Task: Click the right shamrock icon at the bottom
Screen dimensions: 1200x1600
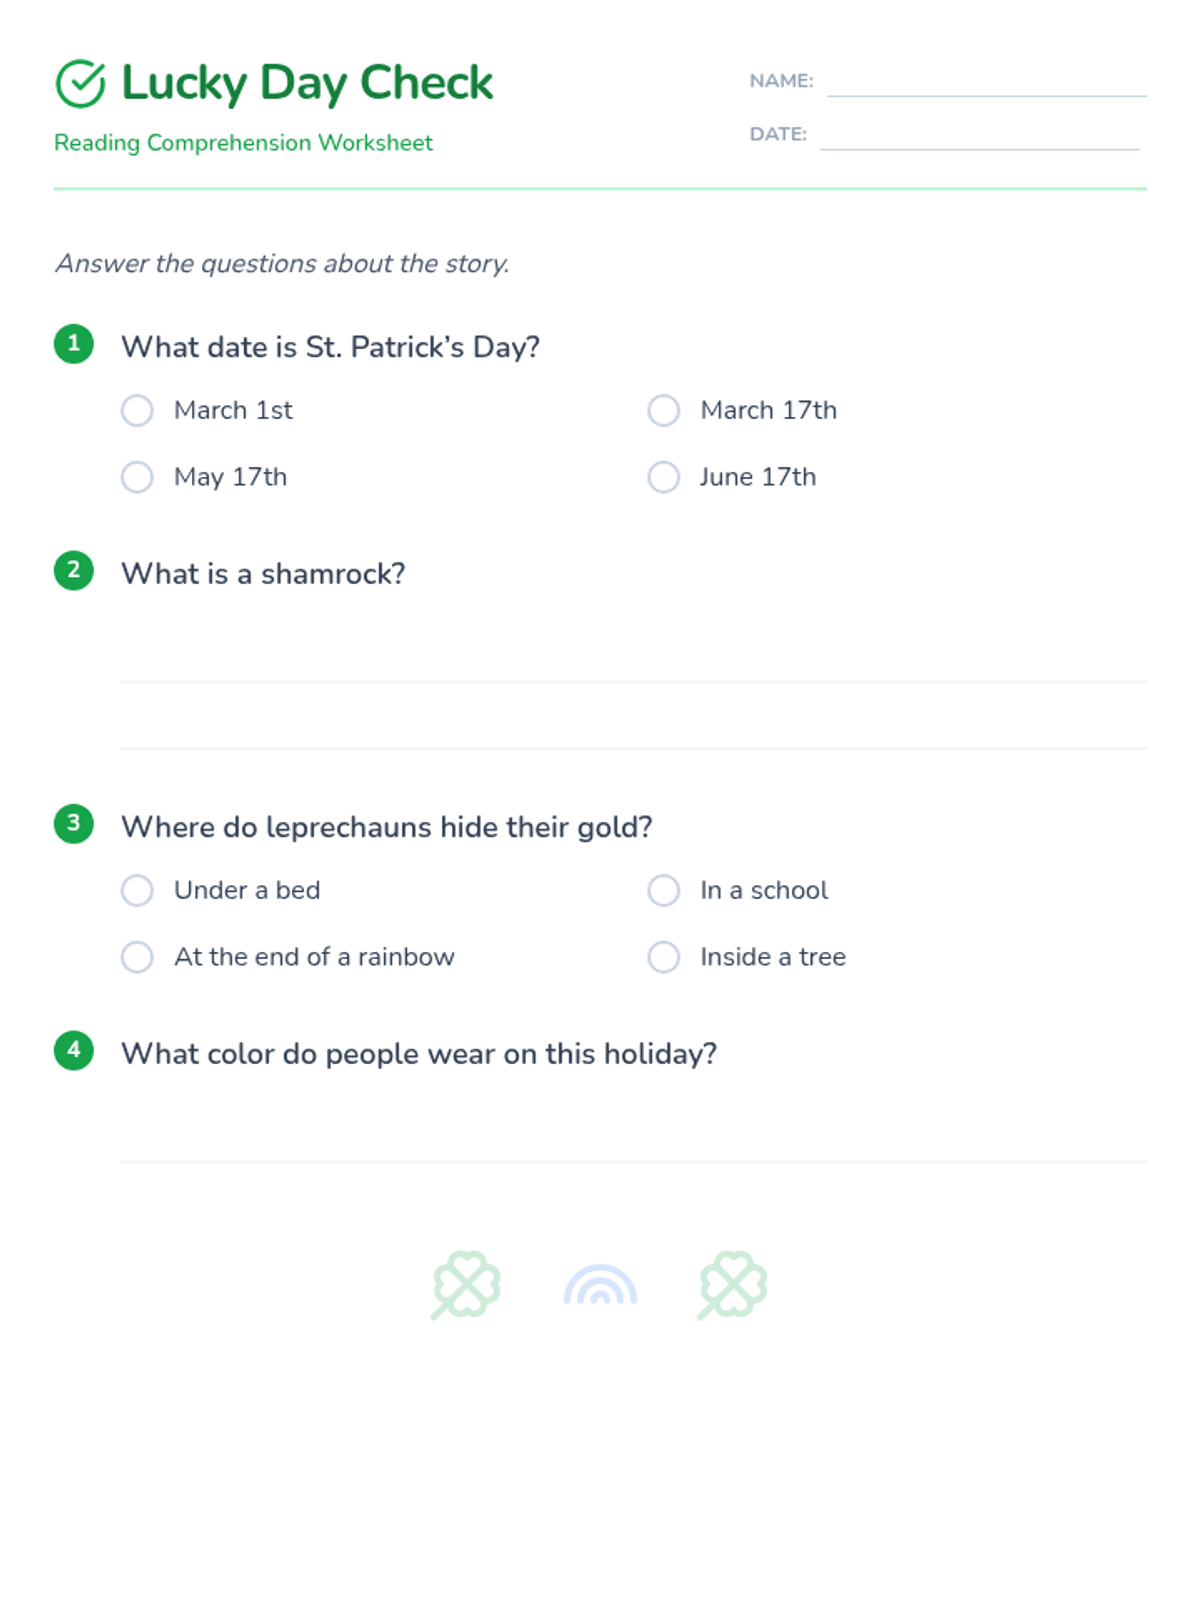Action: coord(733,1285)
